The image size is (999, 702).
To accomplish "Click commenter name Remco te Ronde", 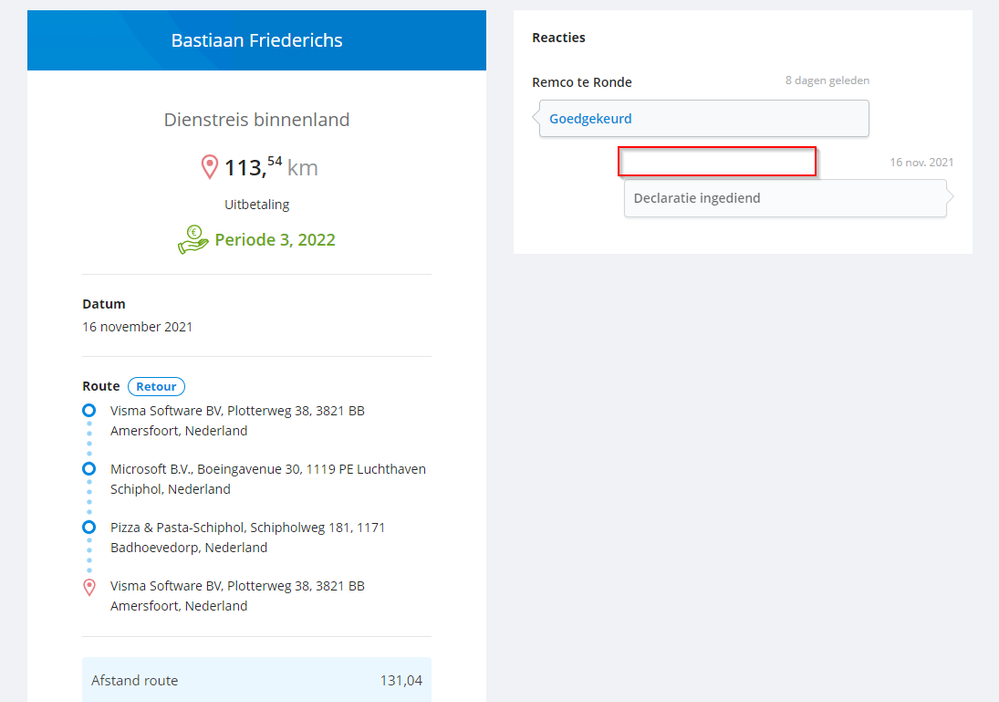I will 582,82.
